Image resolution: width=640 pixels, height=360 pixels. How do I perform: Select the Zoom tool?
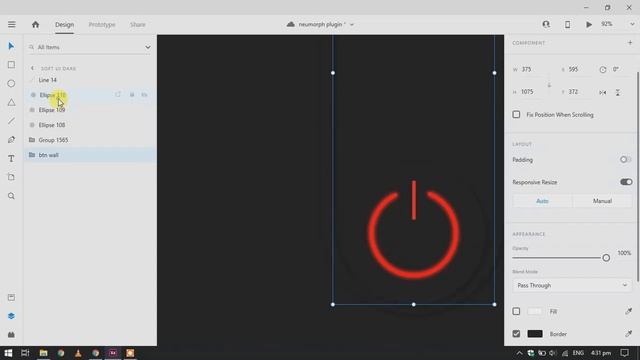(11, 196)
